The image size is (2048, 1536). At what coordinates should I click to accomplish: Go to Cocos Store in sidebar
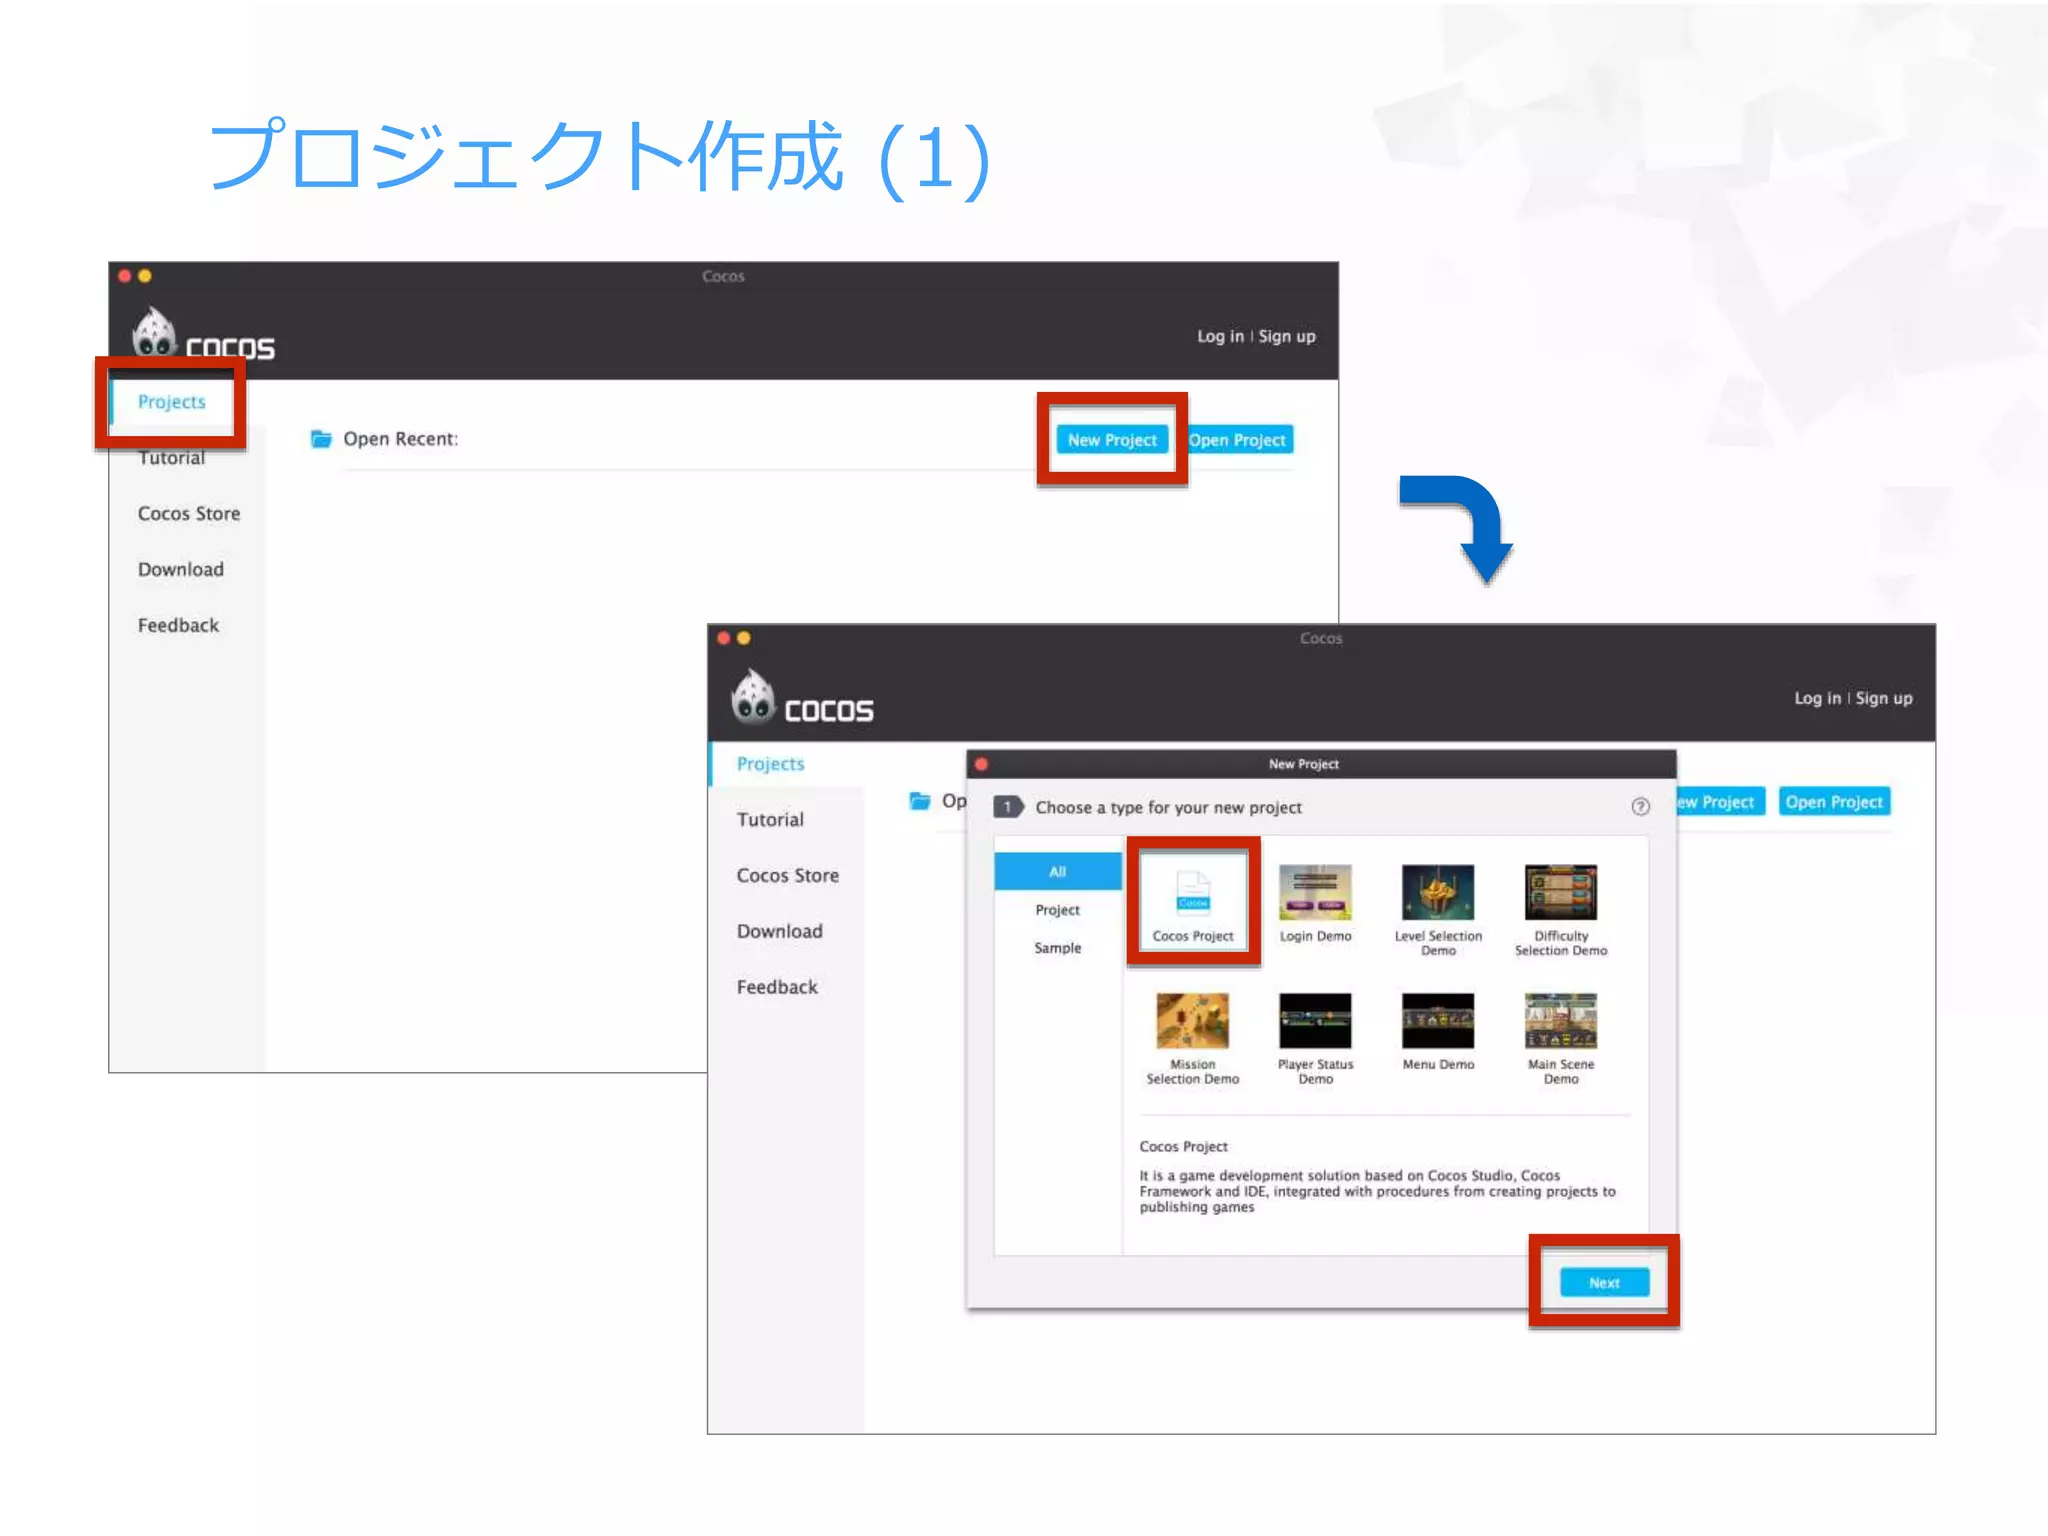coord(787,876)
